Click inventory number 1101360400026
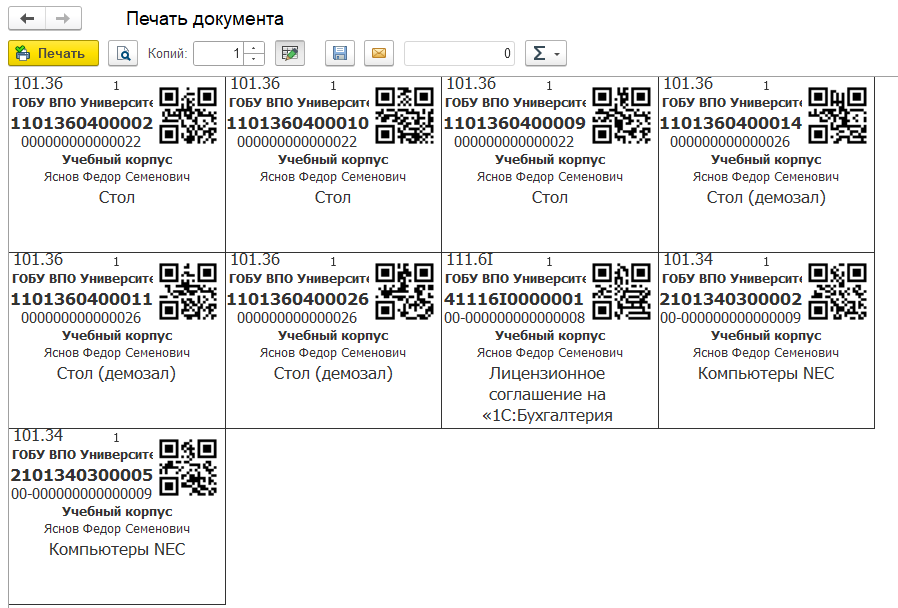 click(x=298, y=299)
